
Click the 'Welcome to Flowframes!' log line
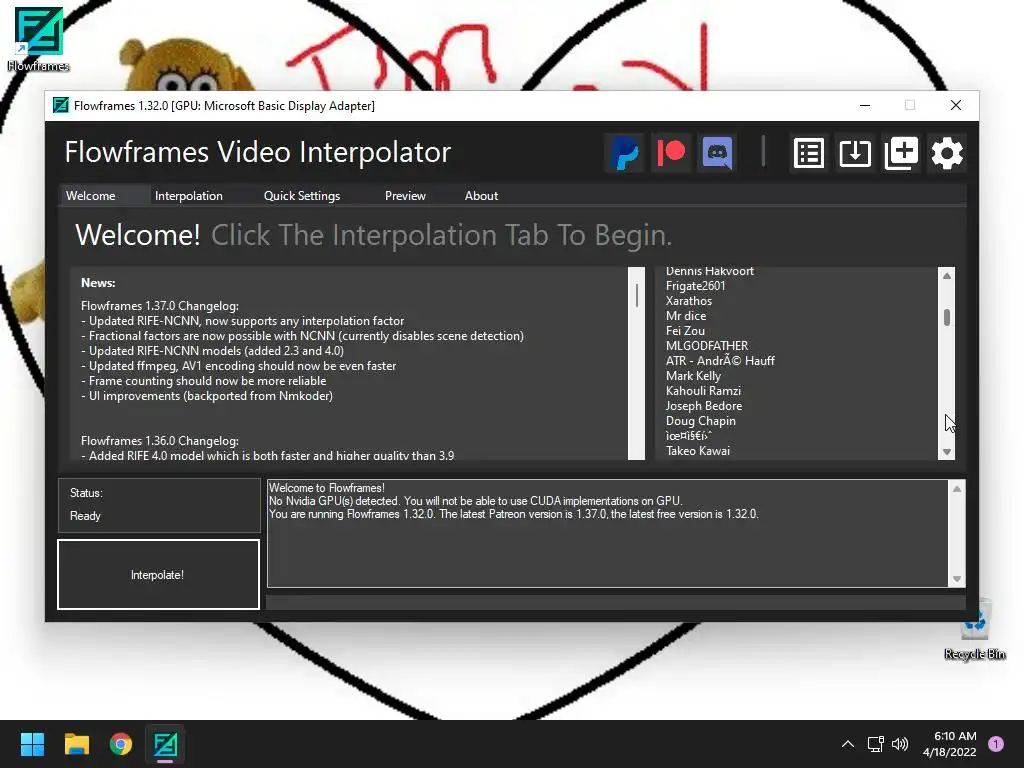click(327, 488)
